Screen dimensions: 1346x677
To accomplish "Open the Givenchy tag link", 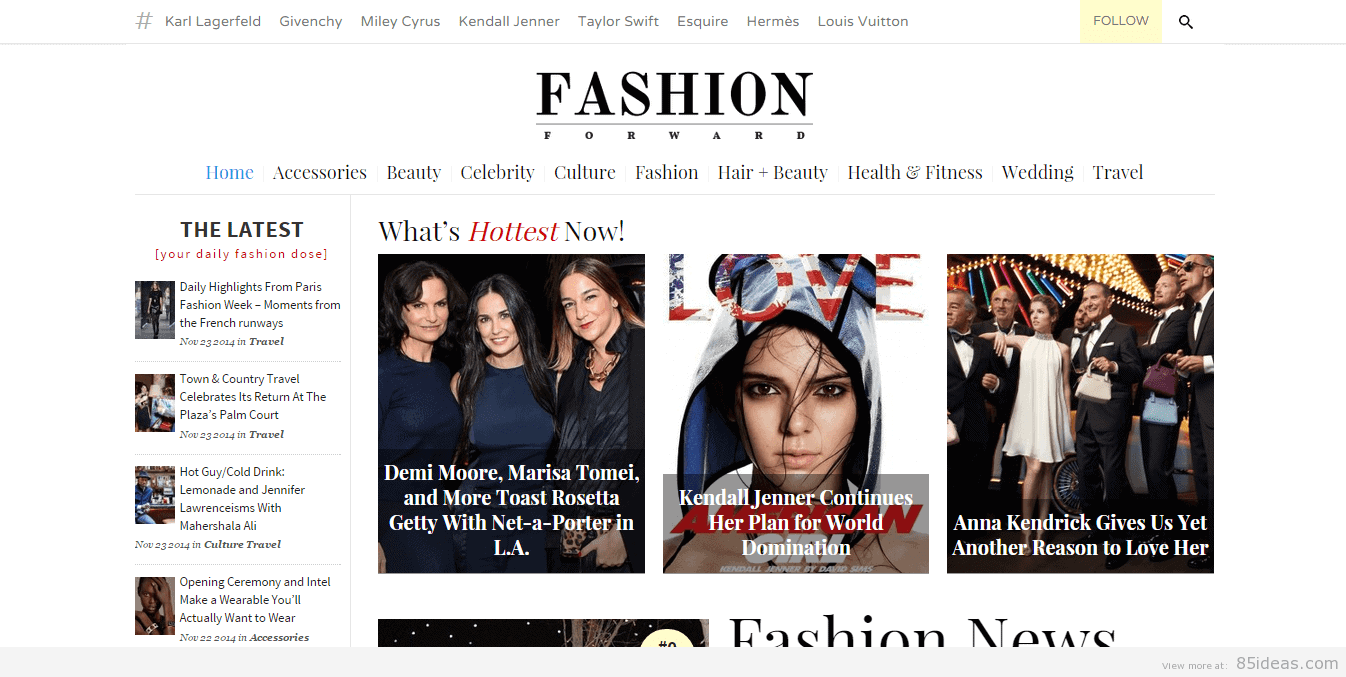I will point(311,21).
